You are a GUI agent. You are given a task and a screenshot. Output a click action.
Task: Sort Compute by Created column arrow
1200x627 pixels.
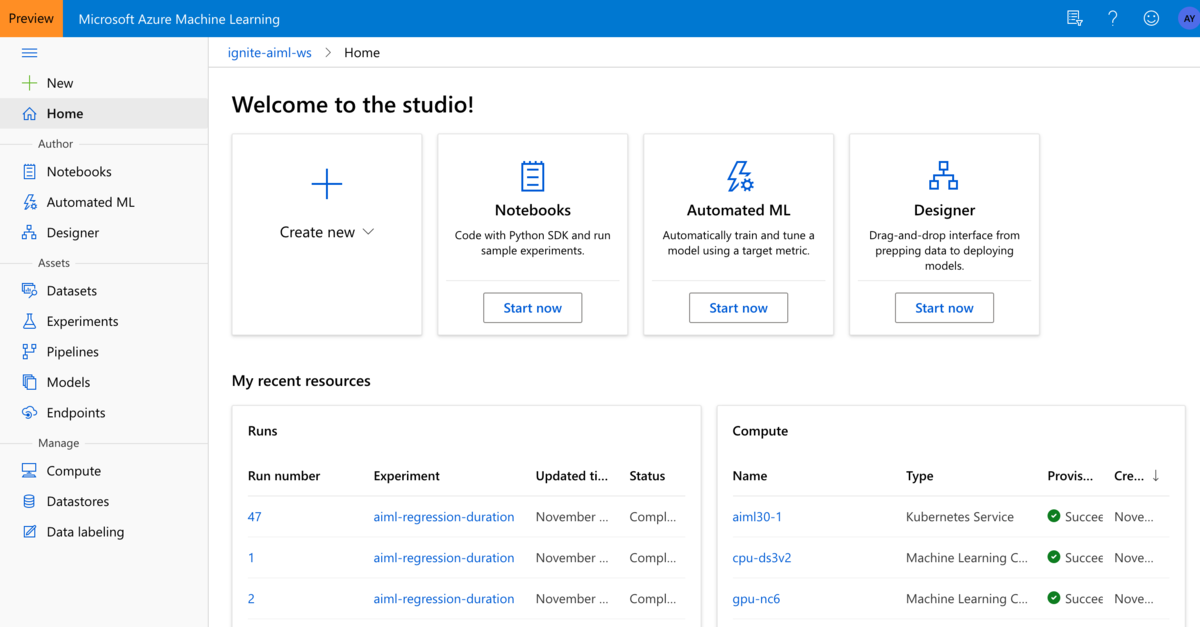(x=1156, y=476)
